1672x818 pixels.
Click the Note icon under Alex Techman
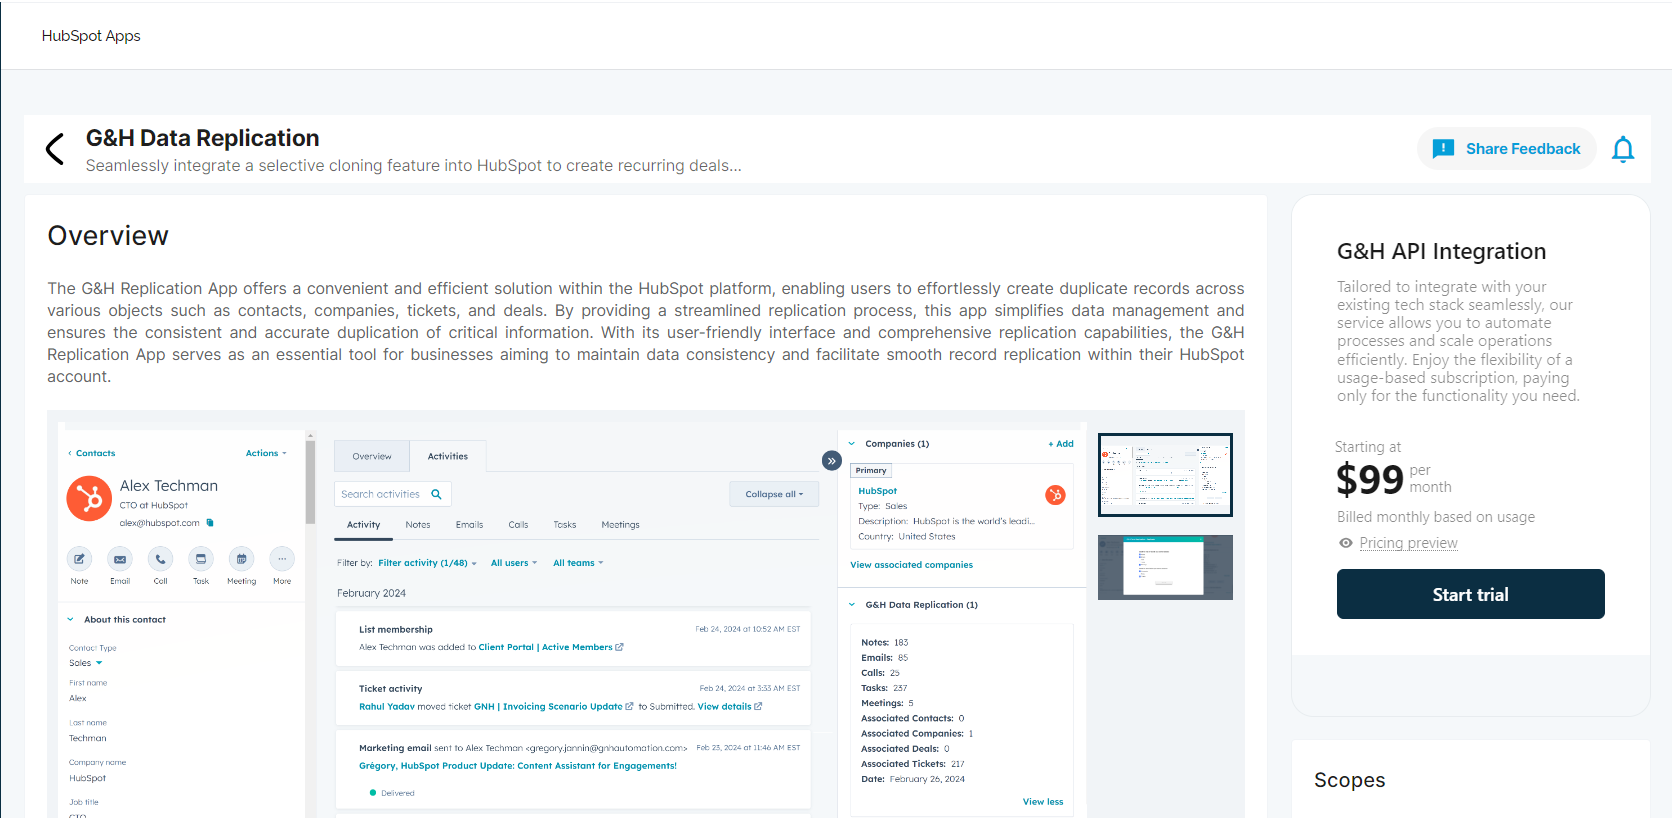pyautogui.click(x=79, y=559)
